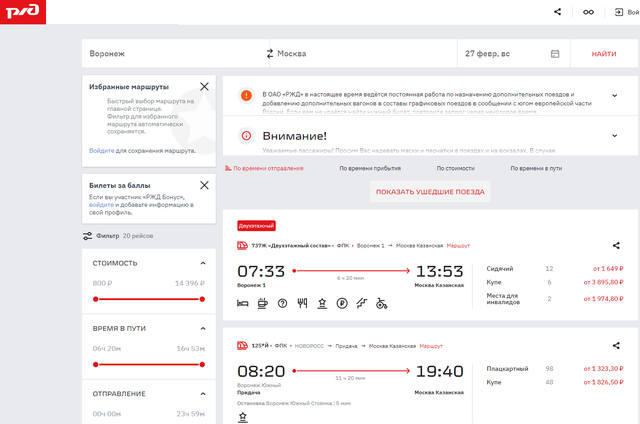The height and width of the screenshot is (424, 640).
Task: Click the maximum travel time slider handle
Action: point(202,364)
